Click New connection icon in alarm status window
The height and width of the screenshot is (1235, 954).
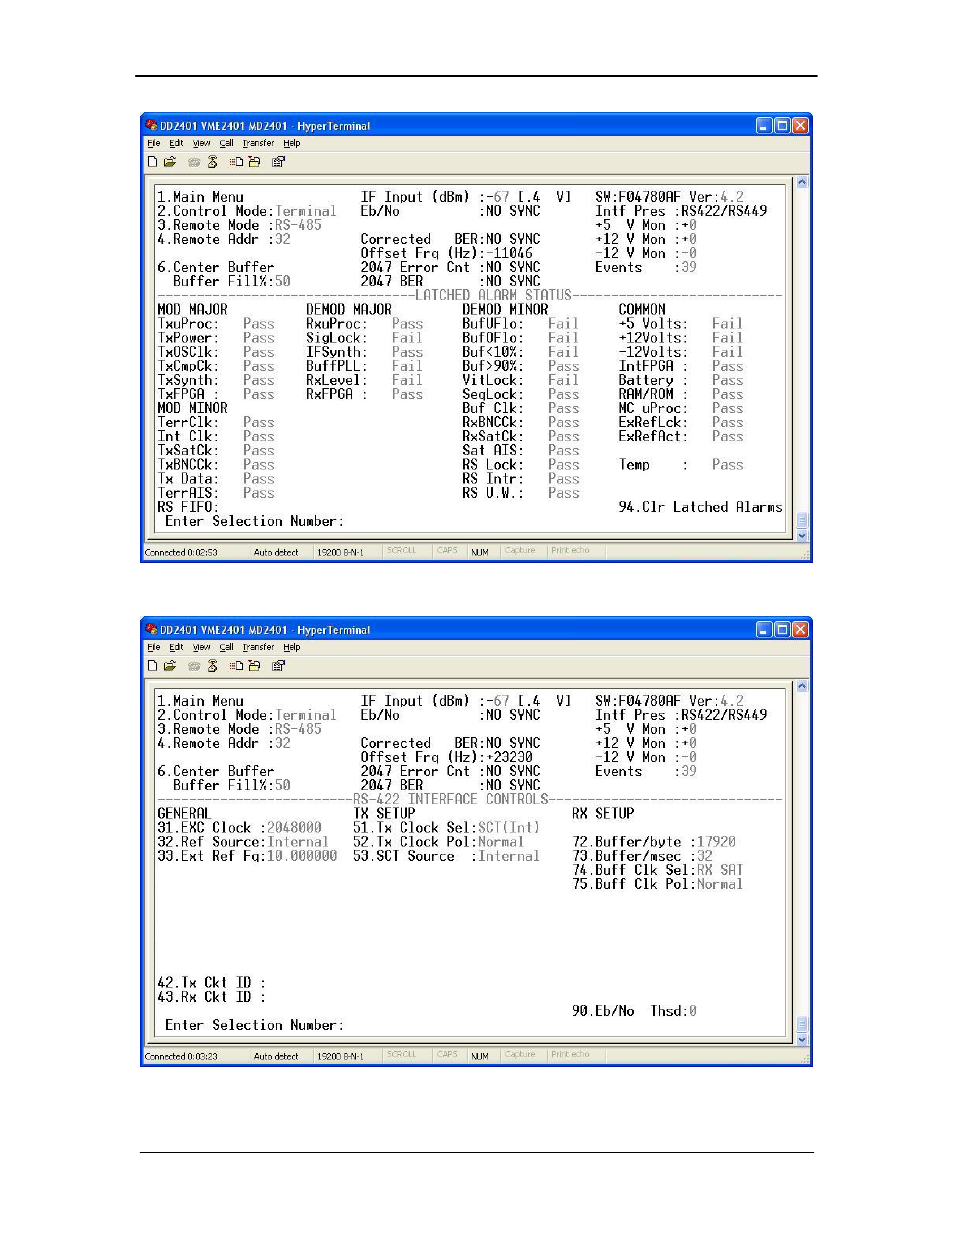coord(152,161)
